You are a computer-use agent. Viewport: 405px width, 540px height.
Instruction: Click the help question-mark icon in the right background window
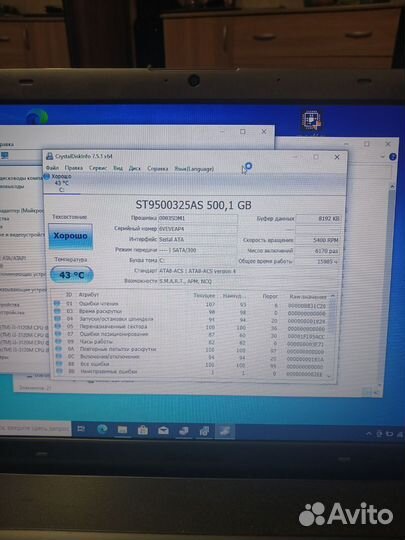coord(393,157)
